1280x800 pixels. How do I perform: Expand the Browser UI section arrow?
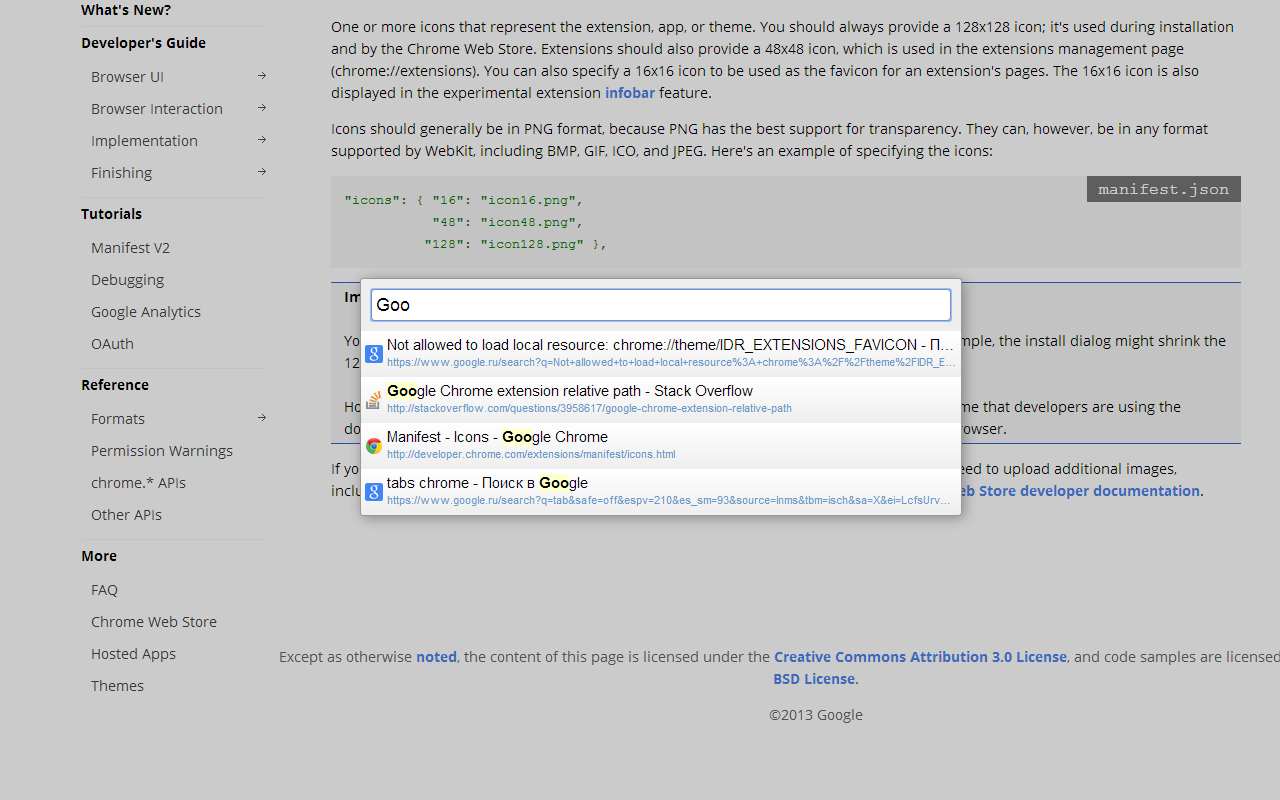click(262, 76)
